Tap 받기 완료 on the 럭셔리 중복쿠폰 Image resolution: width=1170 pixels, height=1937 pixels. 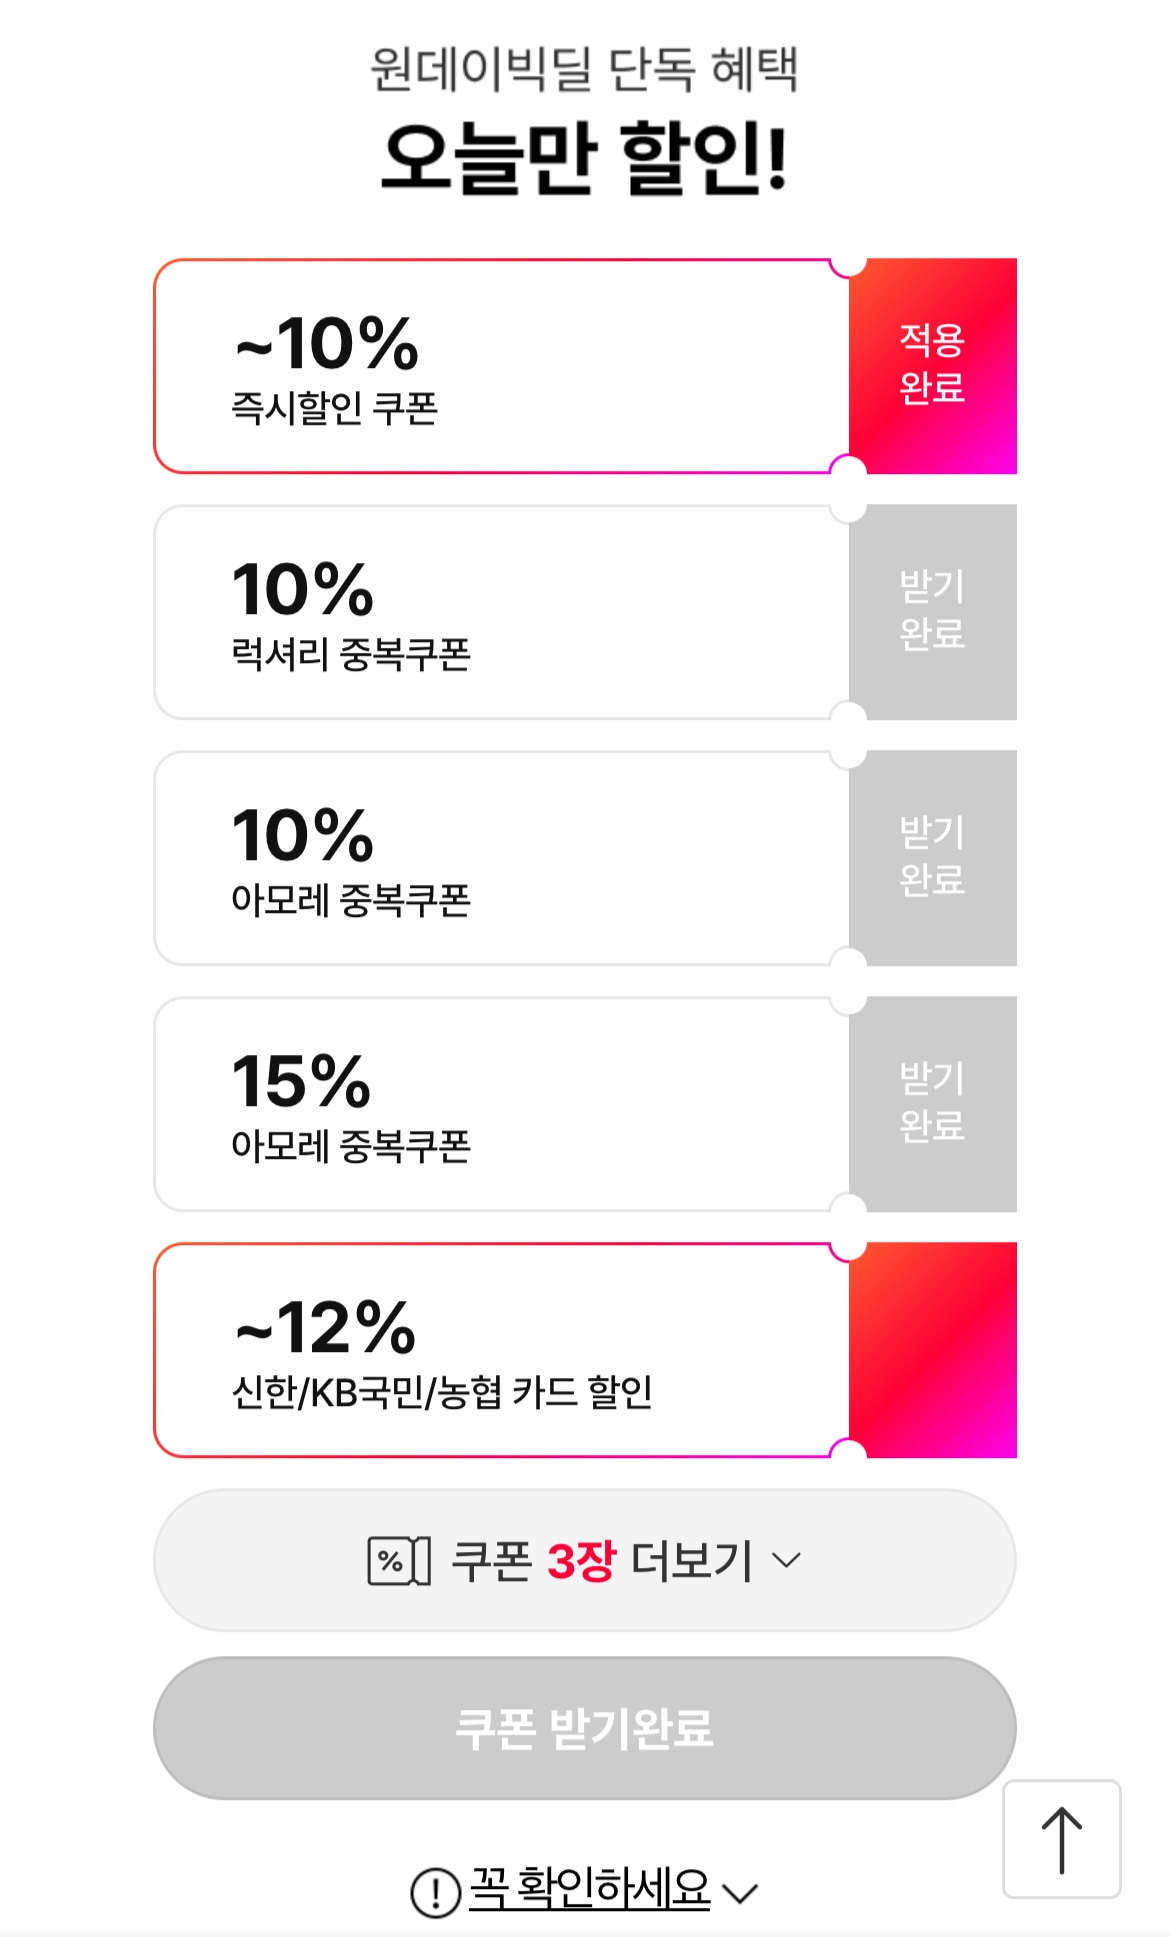coord(932,611)
